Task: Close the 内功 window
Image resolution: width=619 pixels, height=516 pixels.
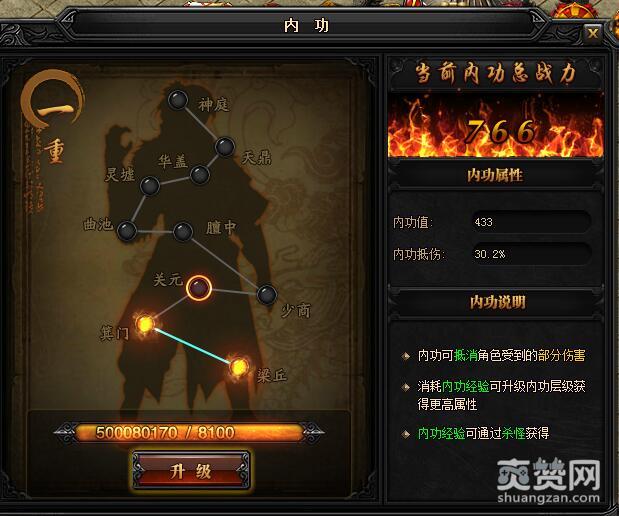Action: click(592, 34)
